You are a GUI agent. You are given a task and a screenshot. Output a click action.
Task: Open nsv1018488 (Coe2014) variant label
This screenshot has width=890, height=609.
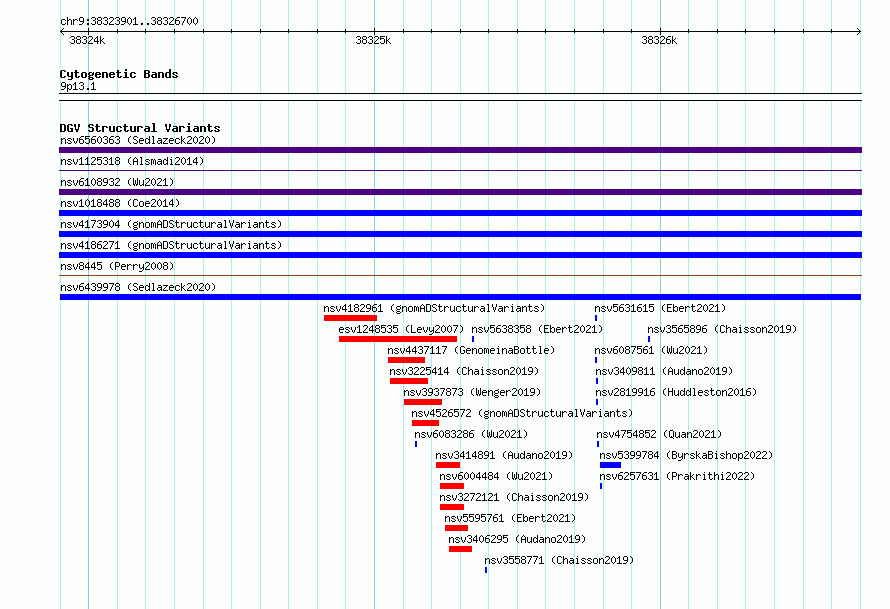pyautogui.click(x=120, y=203)
